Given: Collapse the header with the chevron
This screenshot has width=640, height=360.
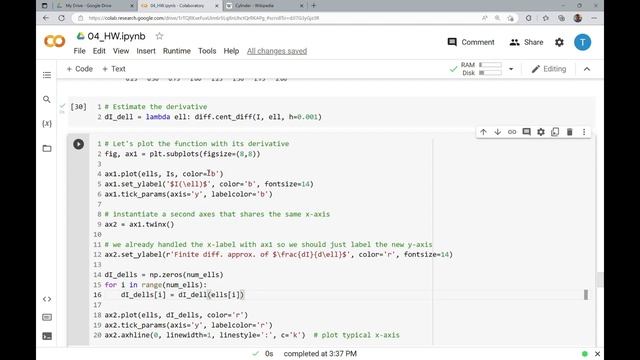Looking at the screenshot, I should (x=587, y=69).
